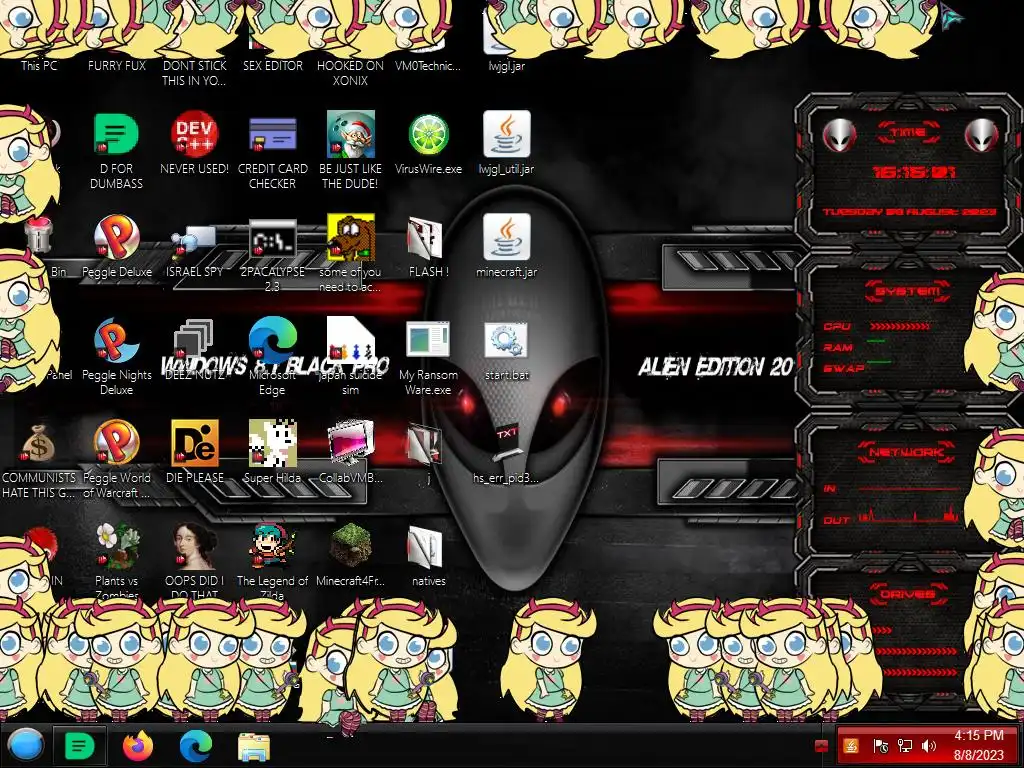Click the volume speaker tray icon
1024x768 pixels.
pyautogui.click(x=929, y=746)
